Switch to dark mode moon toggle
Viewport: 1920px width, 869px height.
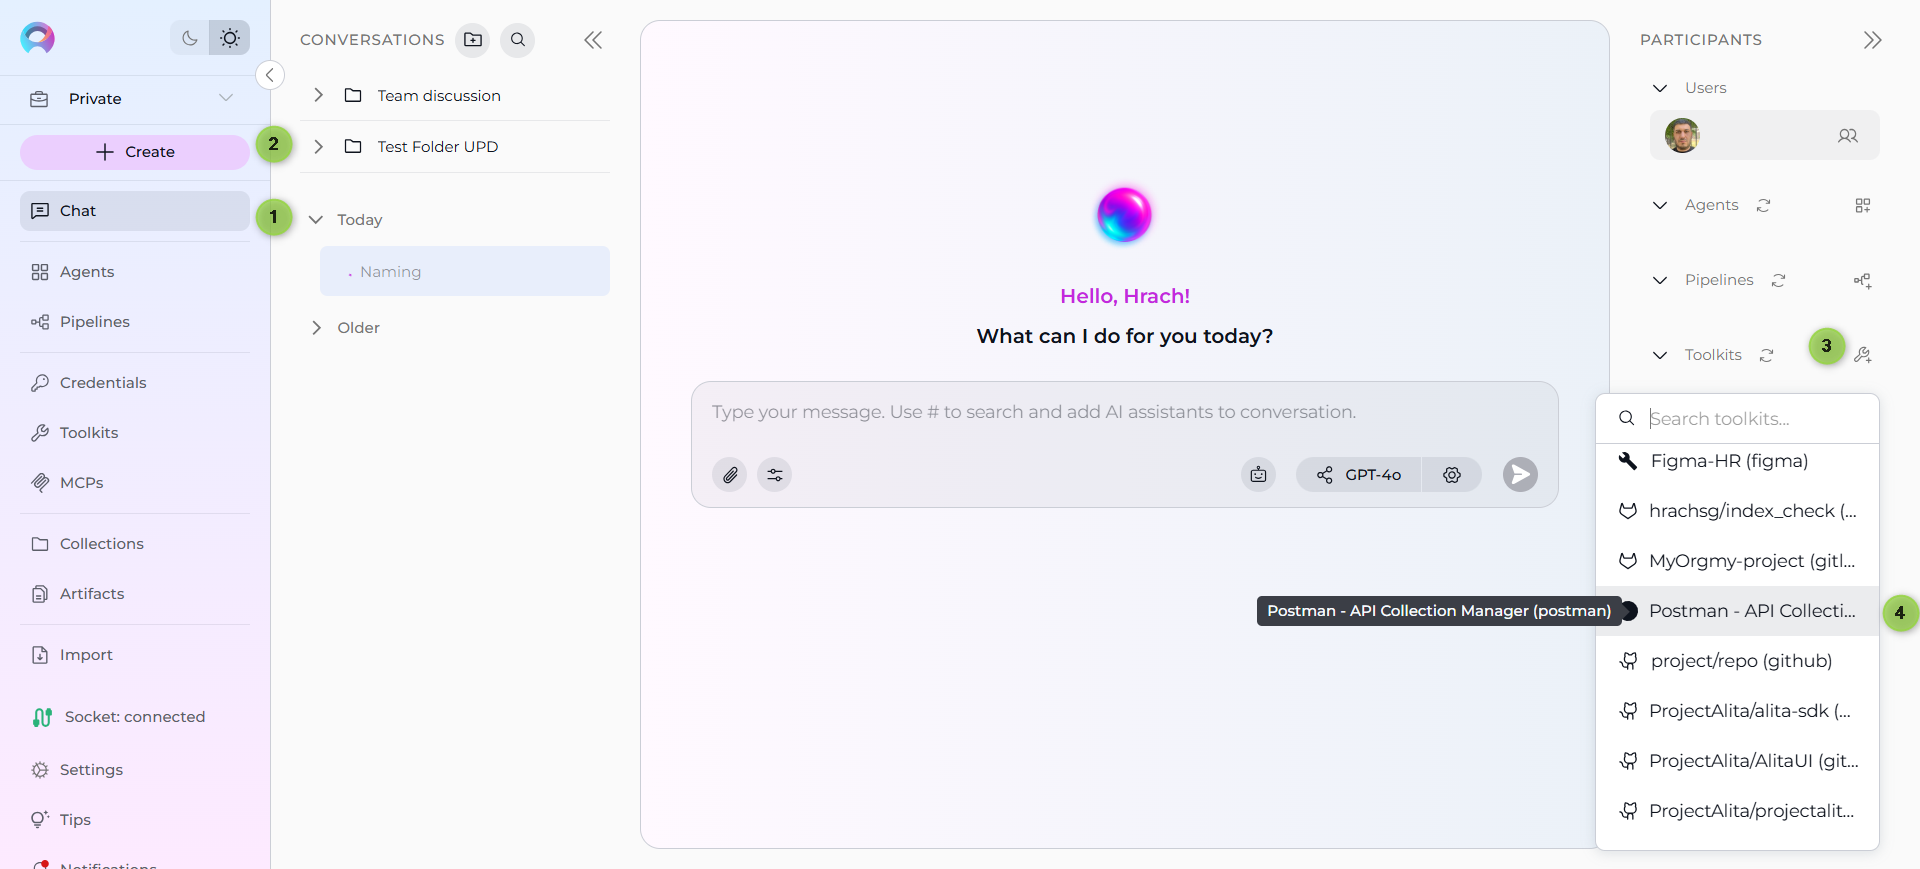coord(189,39)
